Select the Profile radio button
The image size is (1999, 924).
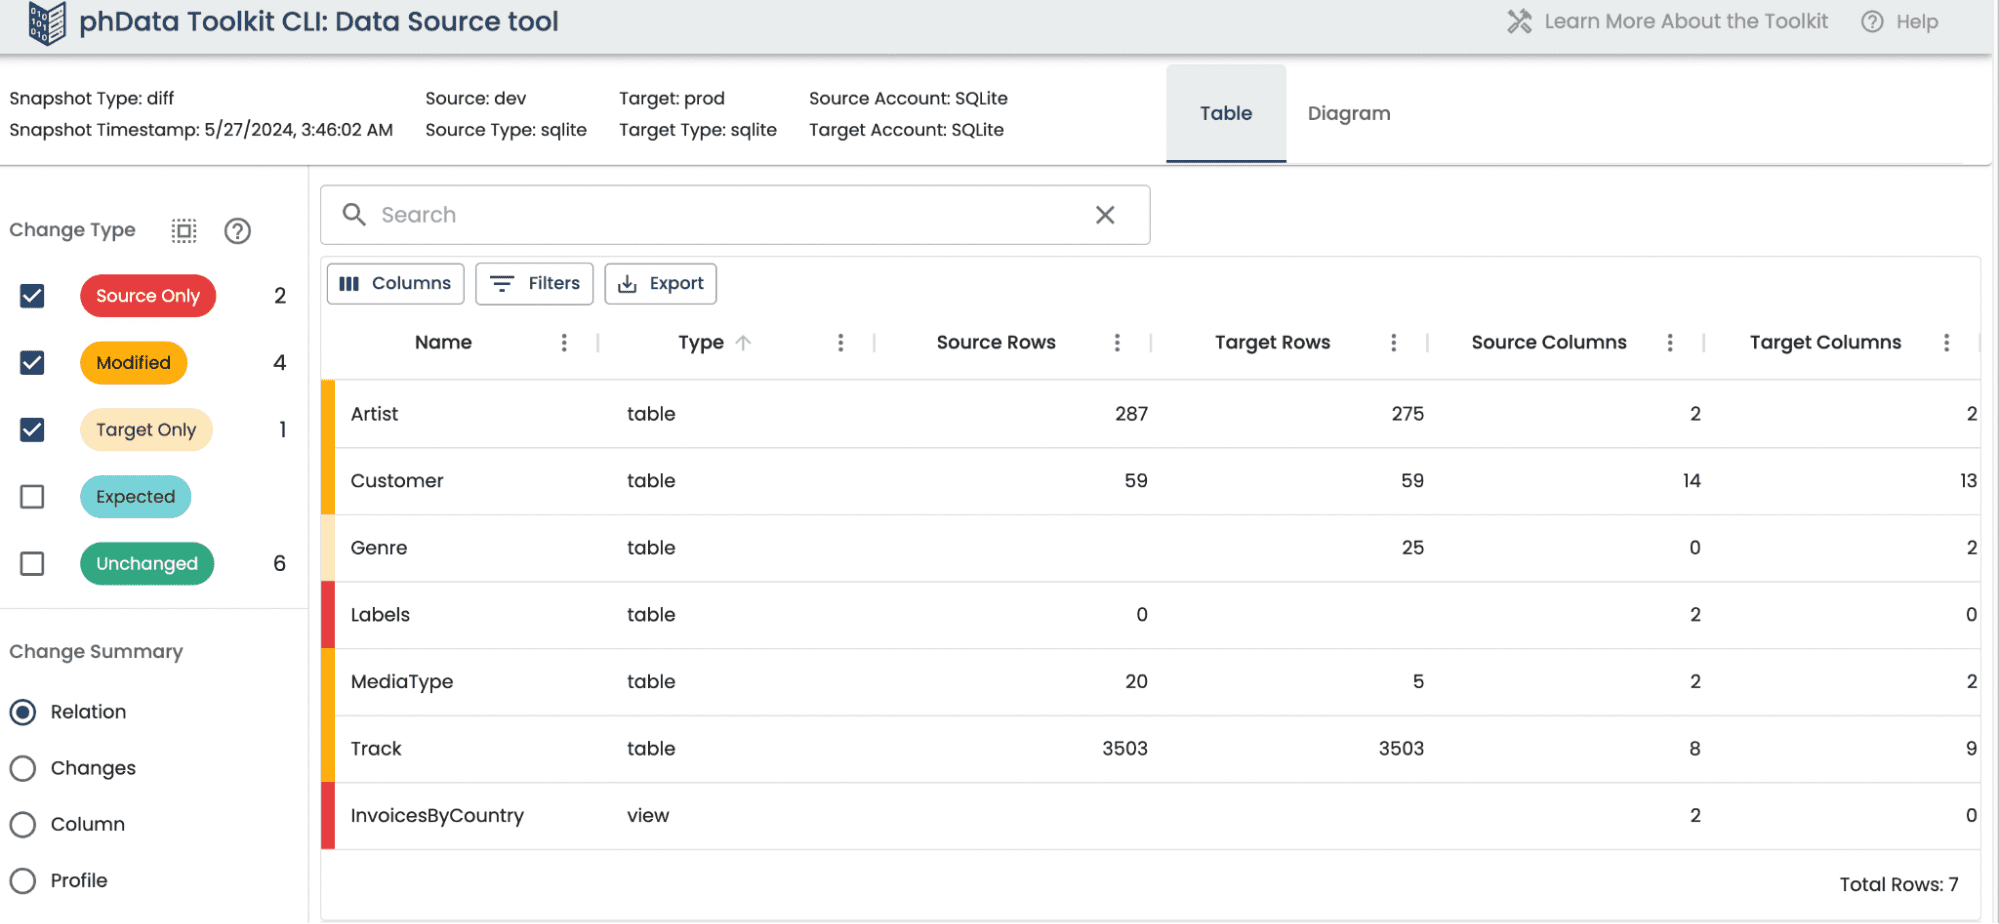(x=23, y=881)
